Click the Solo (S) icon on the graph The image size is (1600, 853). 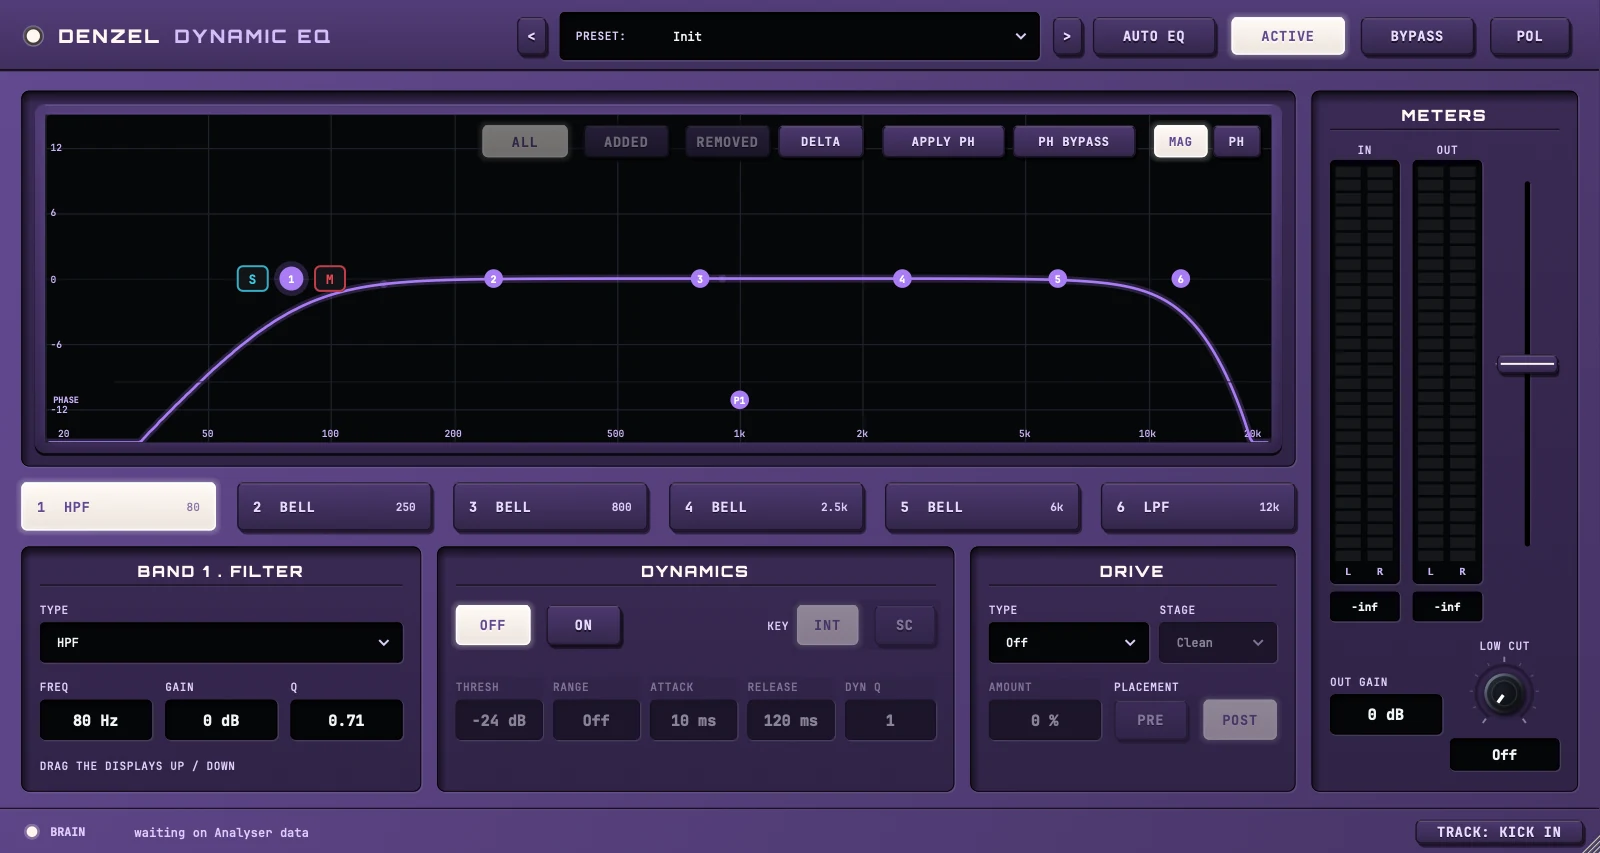tap(252, 279)
